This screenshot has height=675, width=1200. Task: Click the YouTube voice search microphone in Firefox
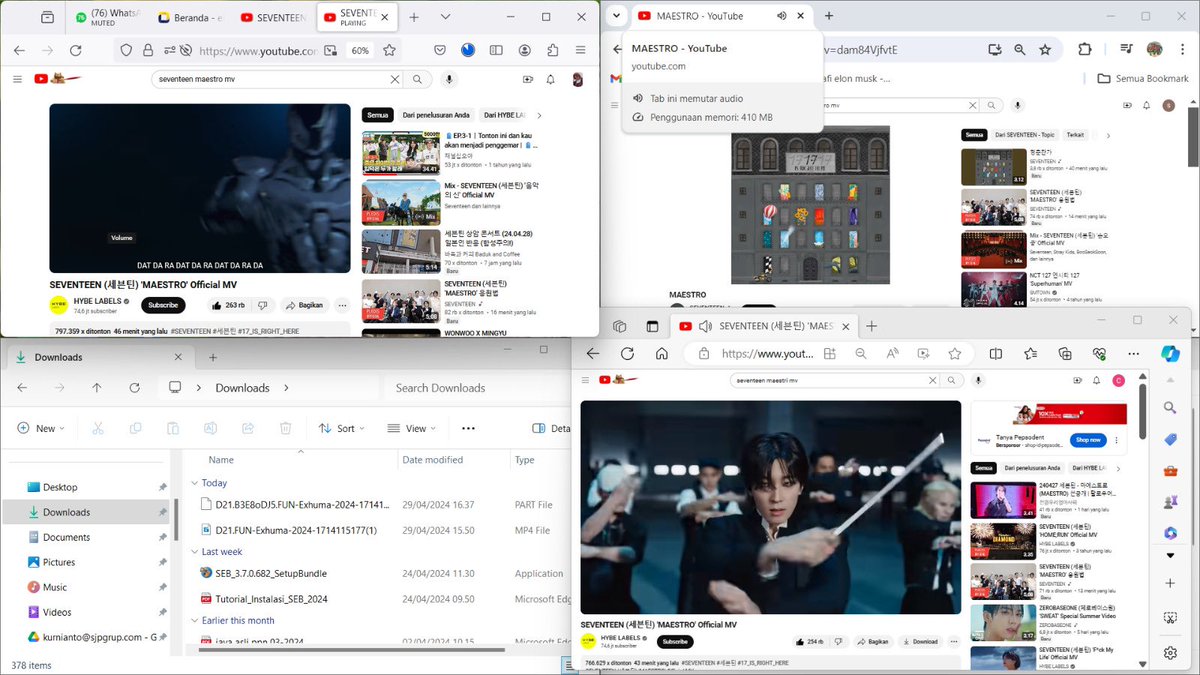click(x=449, y=79)
